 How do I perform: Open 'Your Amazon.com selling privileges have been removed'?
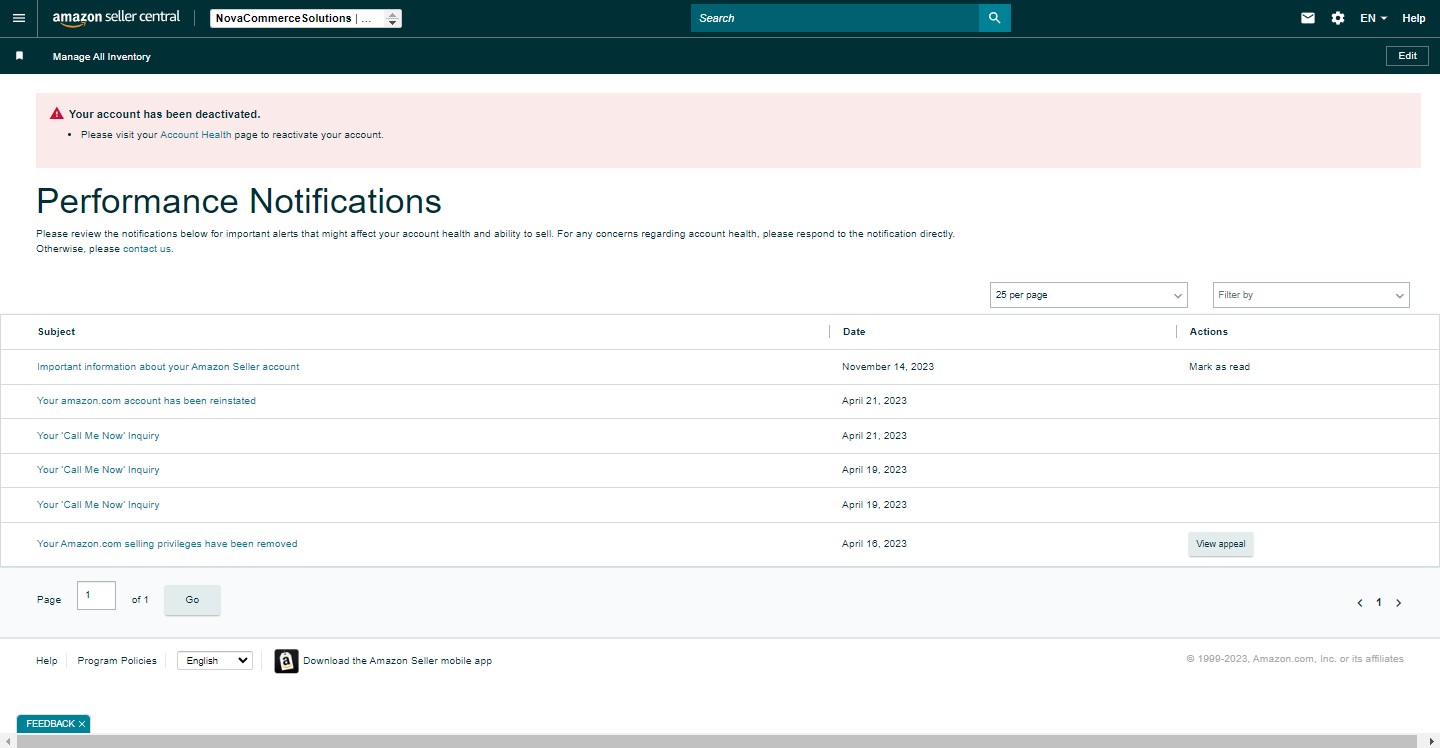[167, 544]
